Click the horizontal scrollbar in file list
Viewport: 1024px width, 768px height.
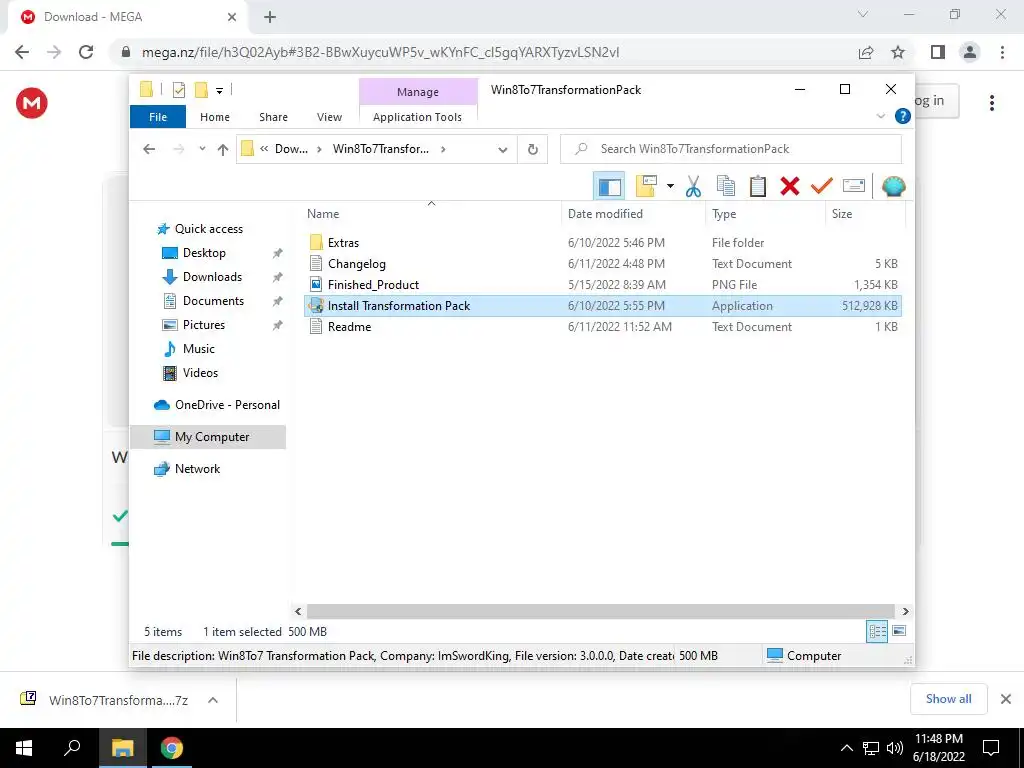tap(601, 611)
